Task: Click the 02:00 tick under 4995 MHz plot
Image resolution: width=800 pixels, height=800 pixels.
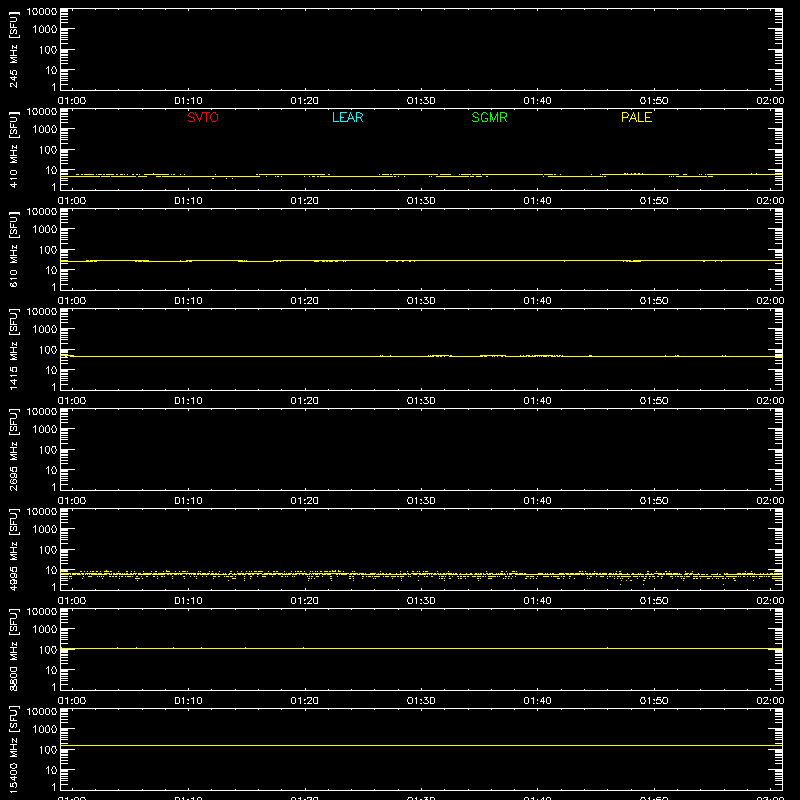Action: pos(770,601)
